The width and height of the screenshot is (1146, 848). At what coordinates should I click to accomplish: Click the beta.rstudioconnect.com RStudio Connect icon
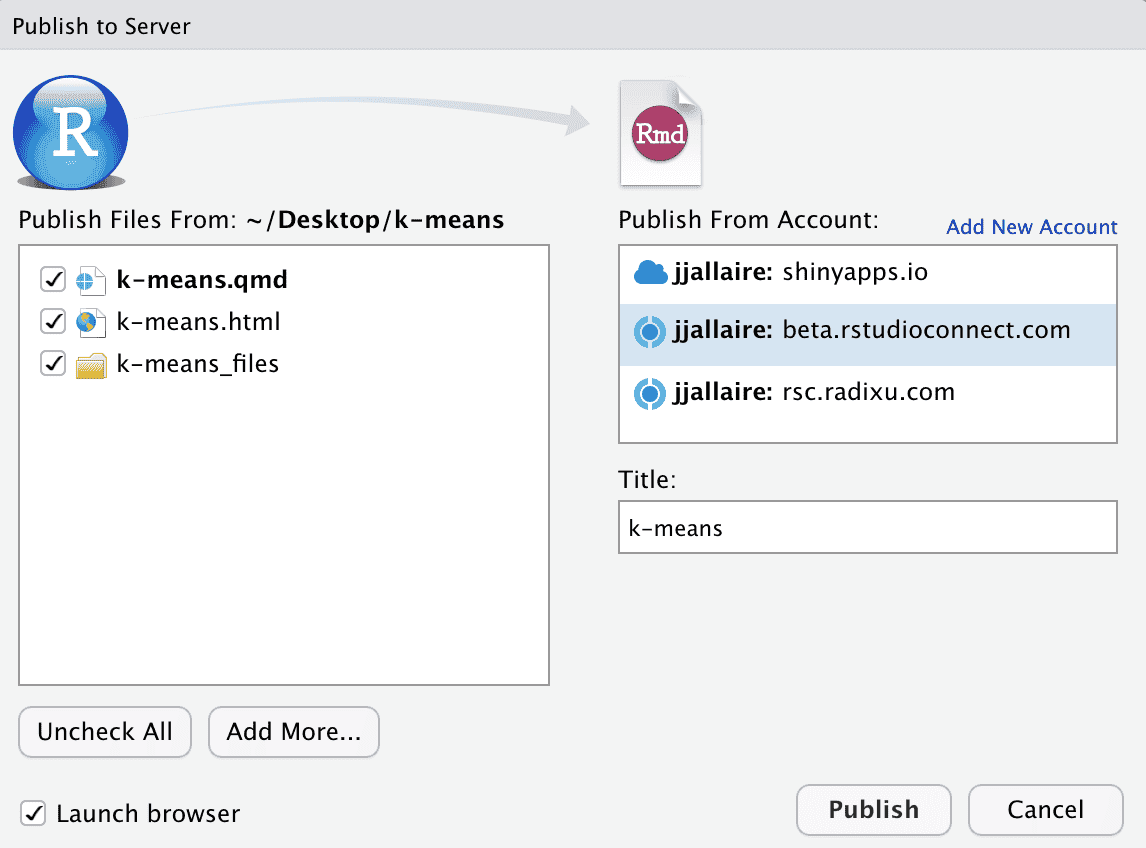coord(651,331)
